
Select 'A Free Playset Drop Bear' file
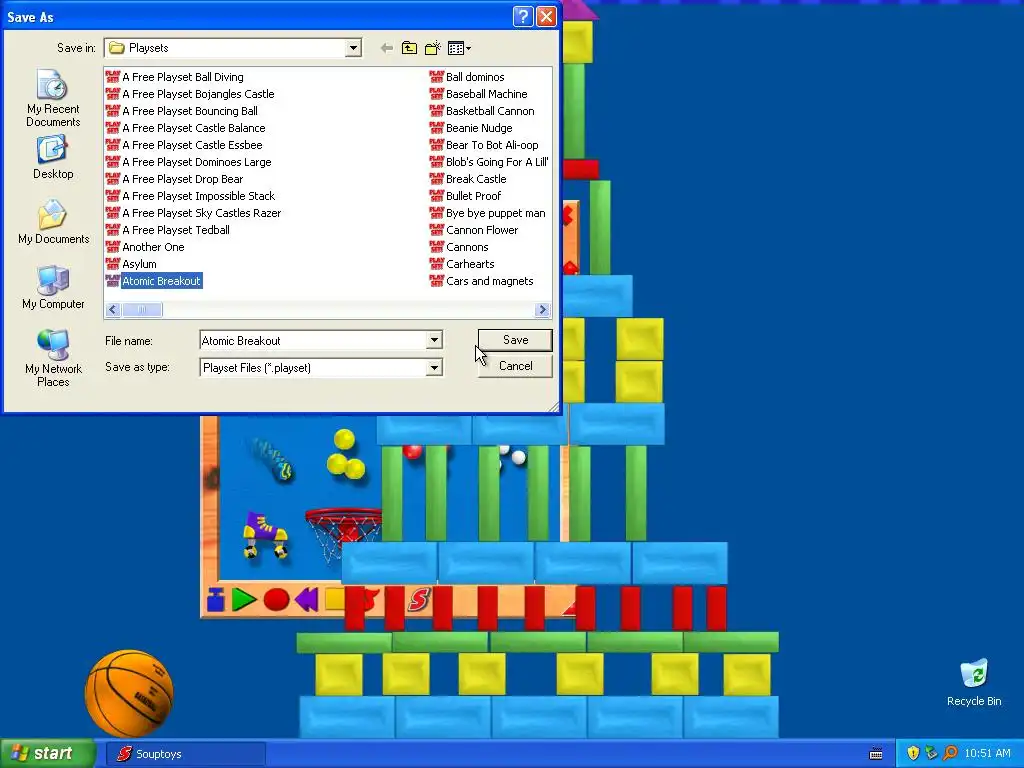tap(174, 179)
